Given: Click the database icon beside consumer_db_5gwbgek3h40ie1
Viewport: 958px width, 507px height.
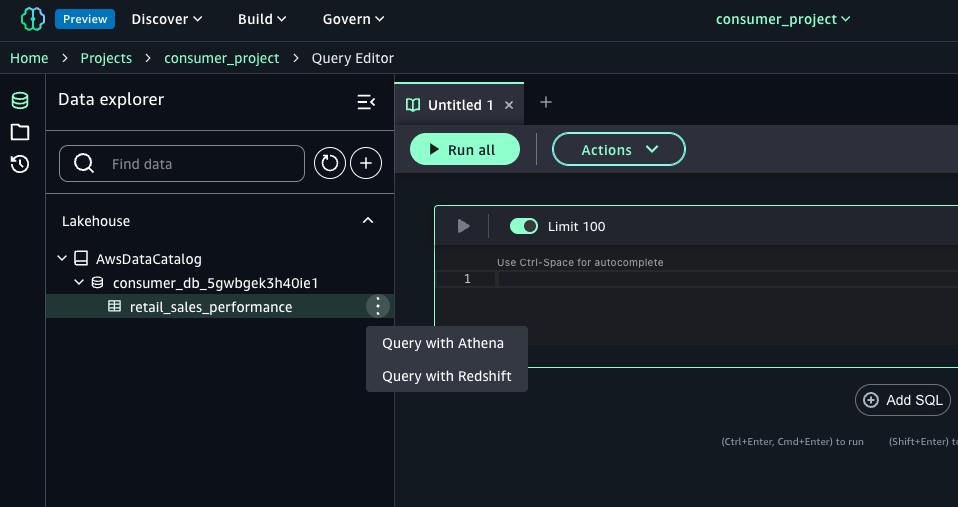Looking at the screenshot, I should tap(97, 283).
